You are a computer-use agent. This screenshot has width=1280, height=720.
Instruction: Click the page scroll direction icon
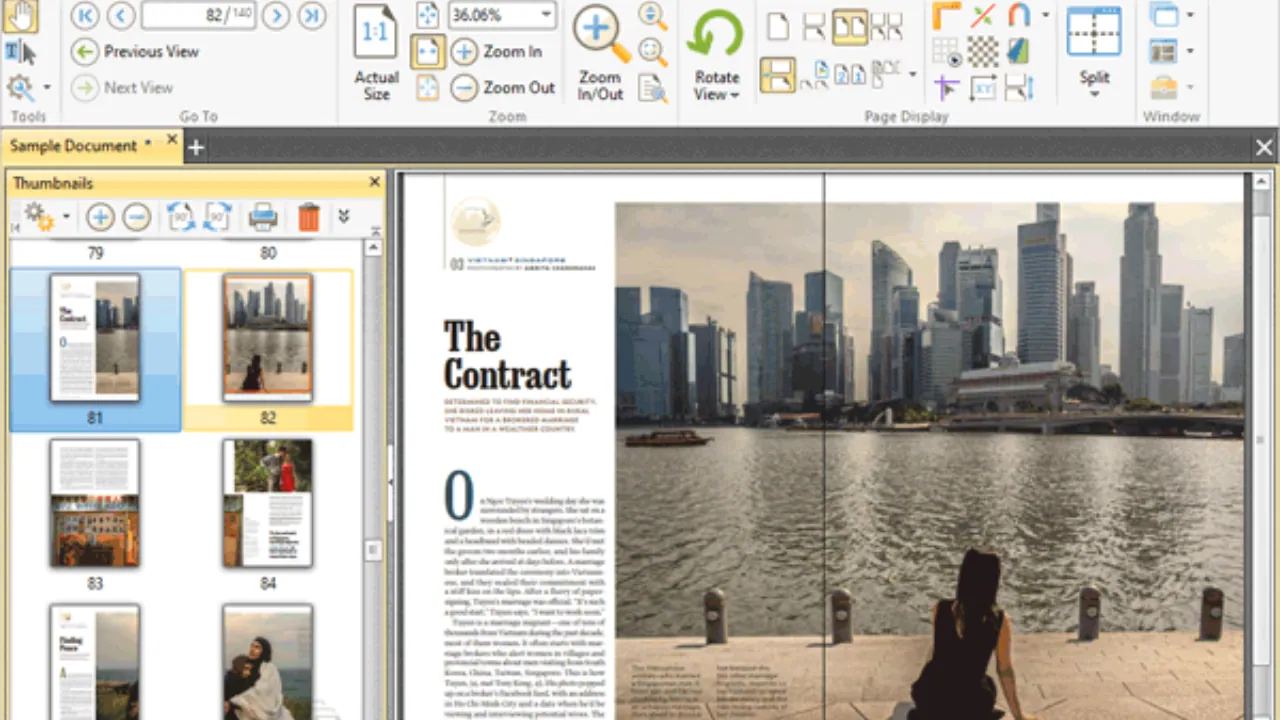pos(1019,88)
